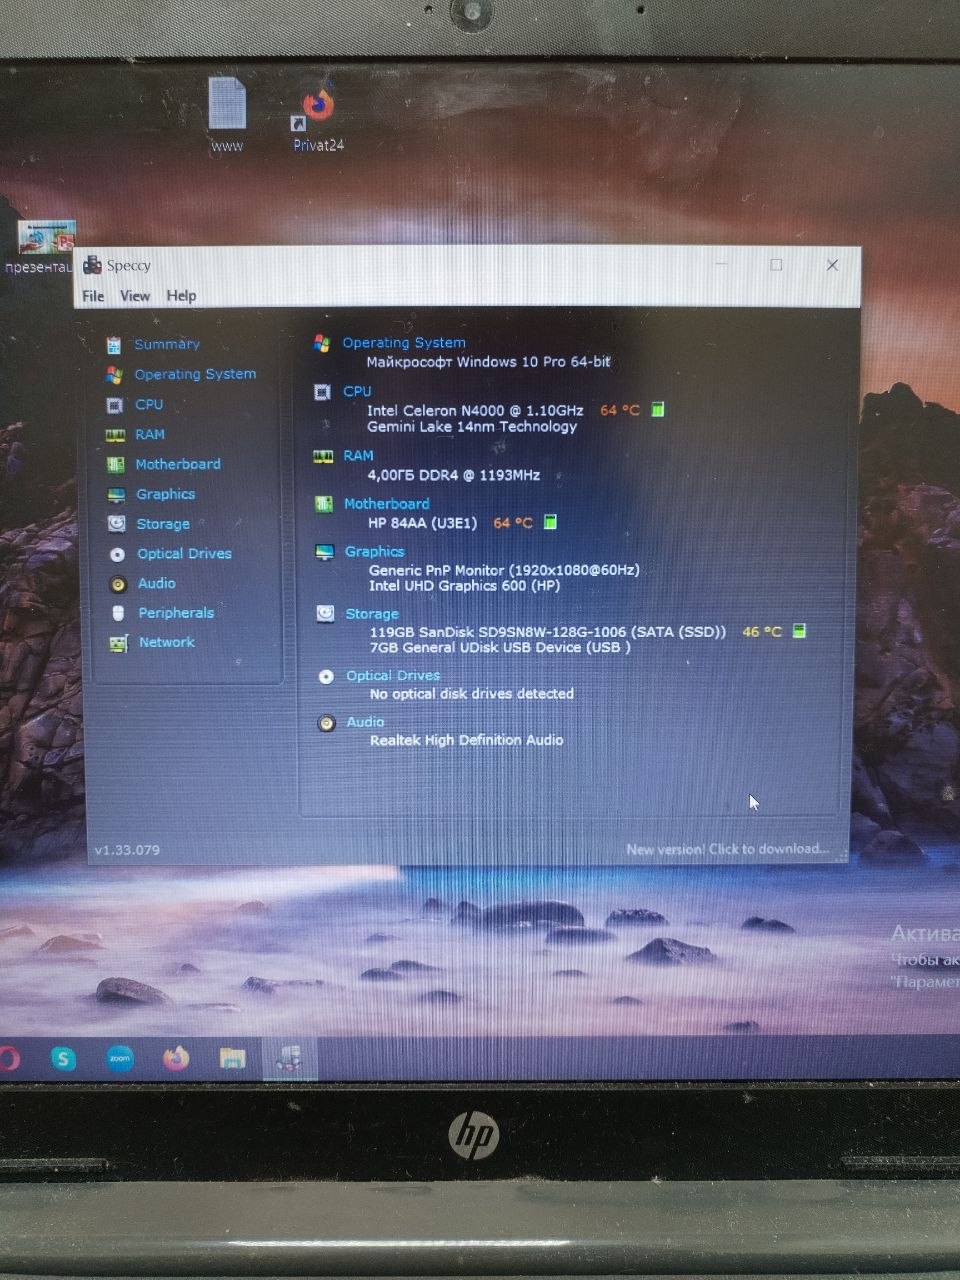This screenshot has height=1280, width=960.
Task: Open the View menu
Action: [x=135, y=296]
